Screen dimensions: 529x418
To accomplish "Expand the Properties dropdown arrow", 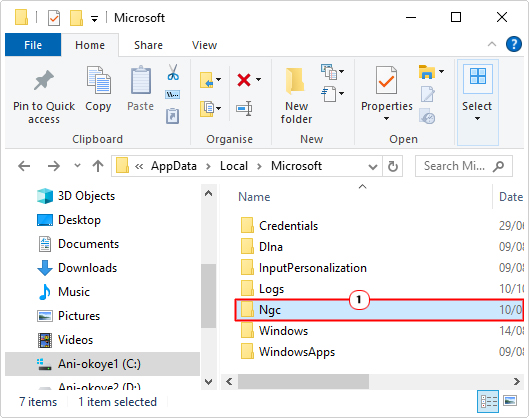I will [387, 119].
